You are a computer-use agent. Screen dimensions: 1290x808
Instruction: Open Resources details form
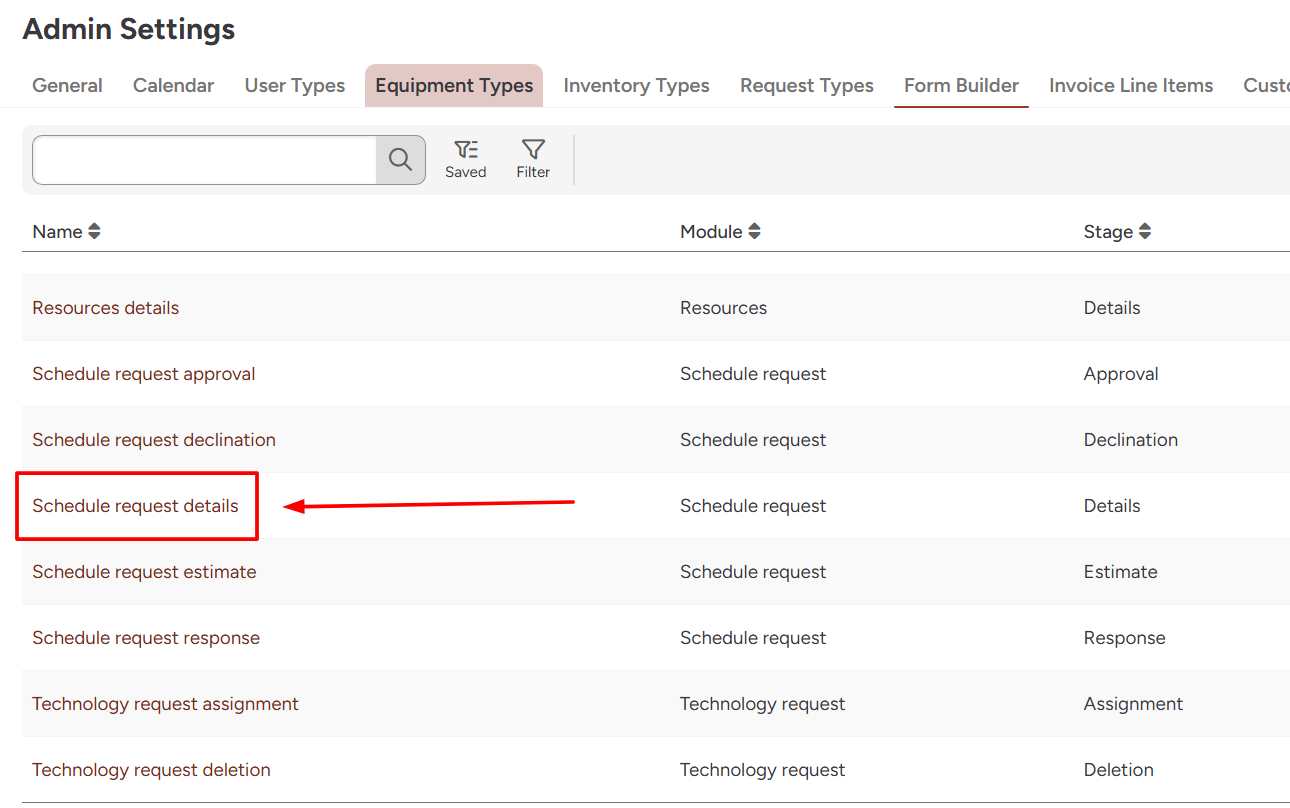(x=105, y=308)
